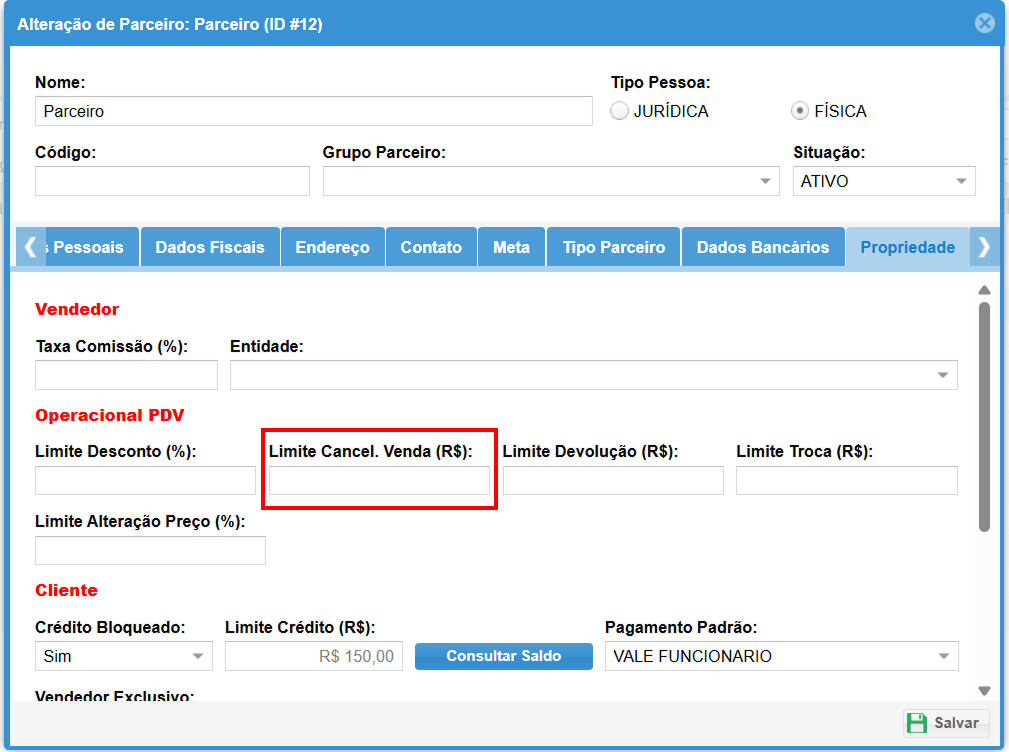1009x752 pixels.
Task: Switch to the Dados Fiscais tab
Action: click(x=210, y=247)
